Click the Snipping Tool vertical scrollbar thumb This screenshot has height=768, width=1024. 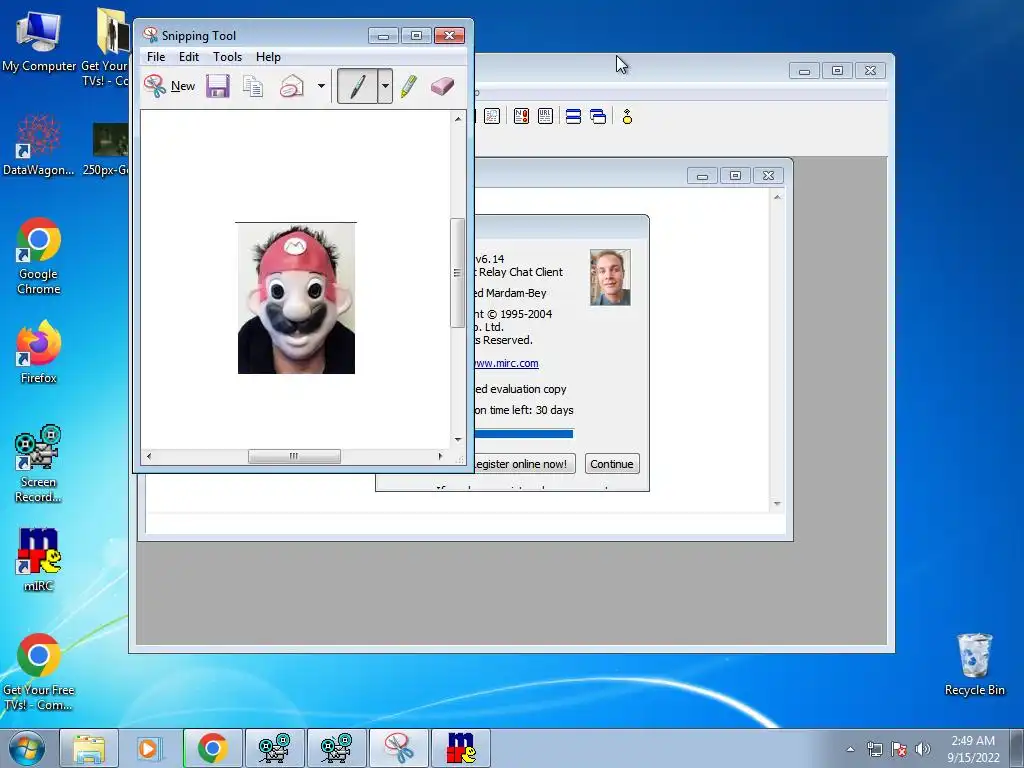click(457, 272)
